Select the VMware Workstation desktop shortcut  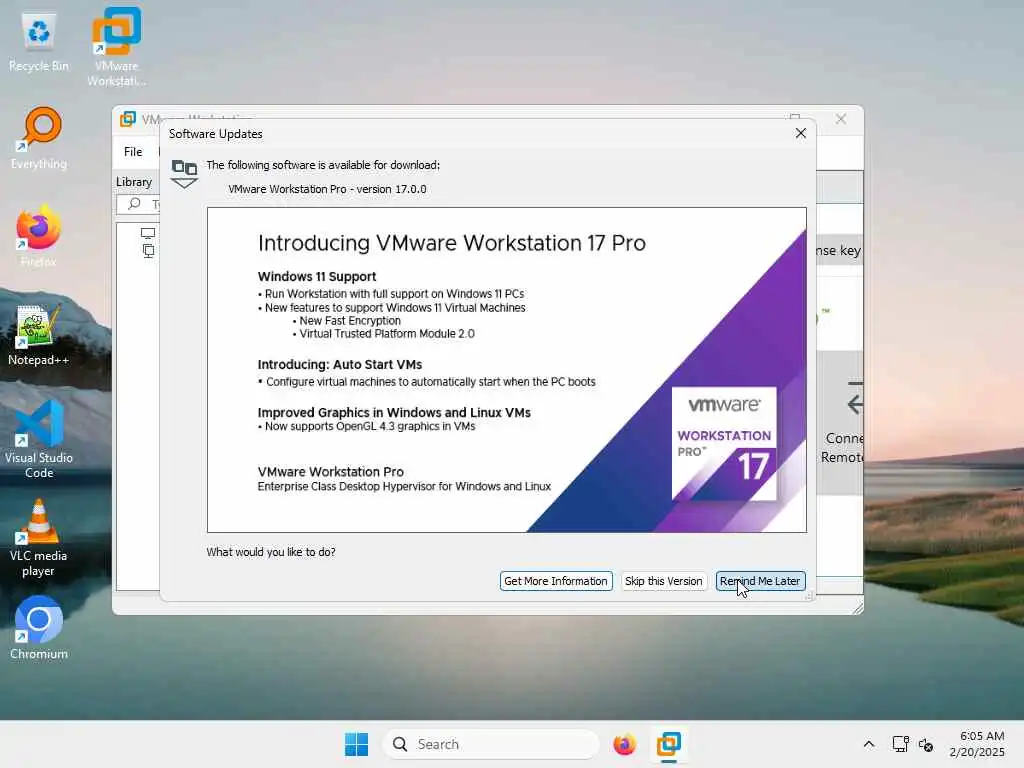coord(116,47)
